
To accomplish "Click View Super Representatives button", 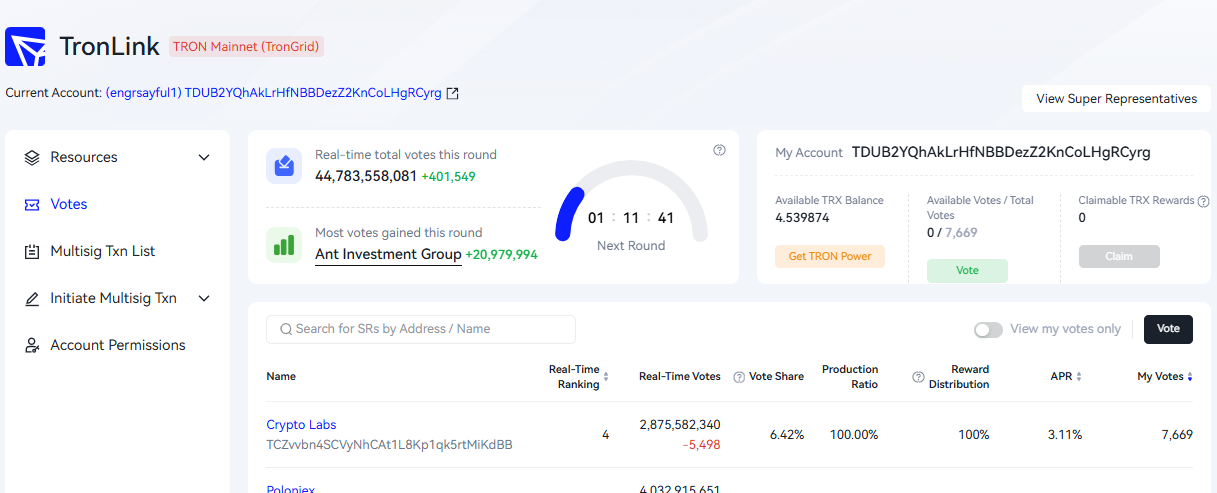I will pyautogui.click(x=1116, y=99).
